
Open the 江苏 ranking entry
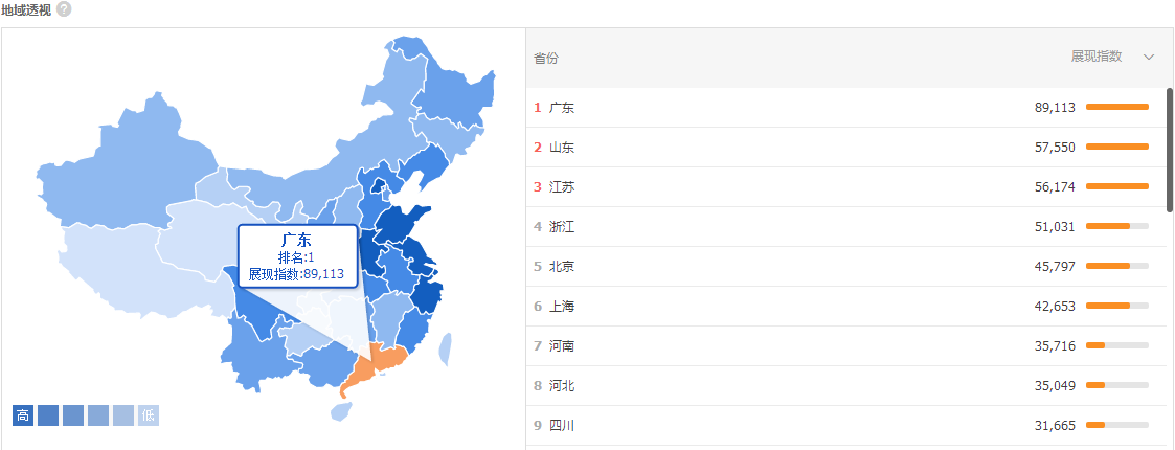[845, 187]
